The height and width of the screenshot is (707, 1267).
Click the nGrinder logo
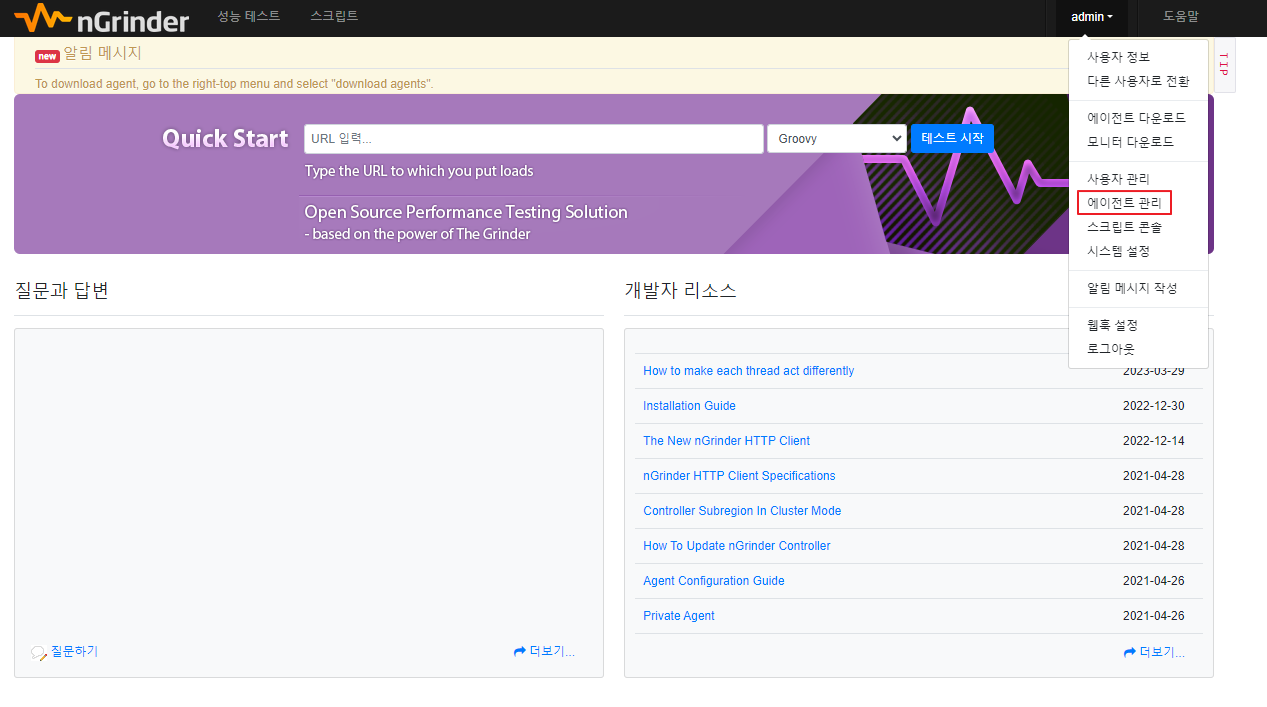pyautogui.click(x=101, y=17)
